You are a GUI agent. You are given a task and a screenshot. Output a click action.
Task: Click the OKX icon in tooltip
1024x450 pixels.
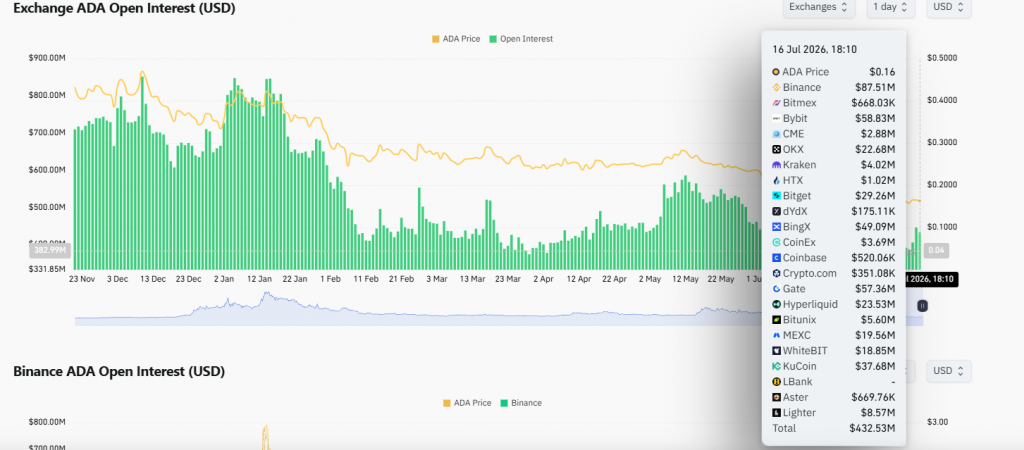pos(776,150)
